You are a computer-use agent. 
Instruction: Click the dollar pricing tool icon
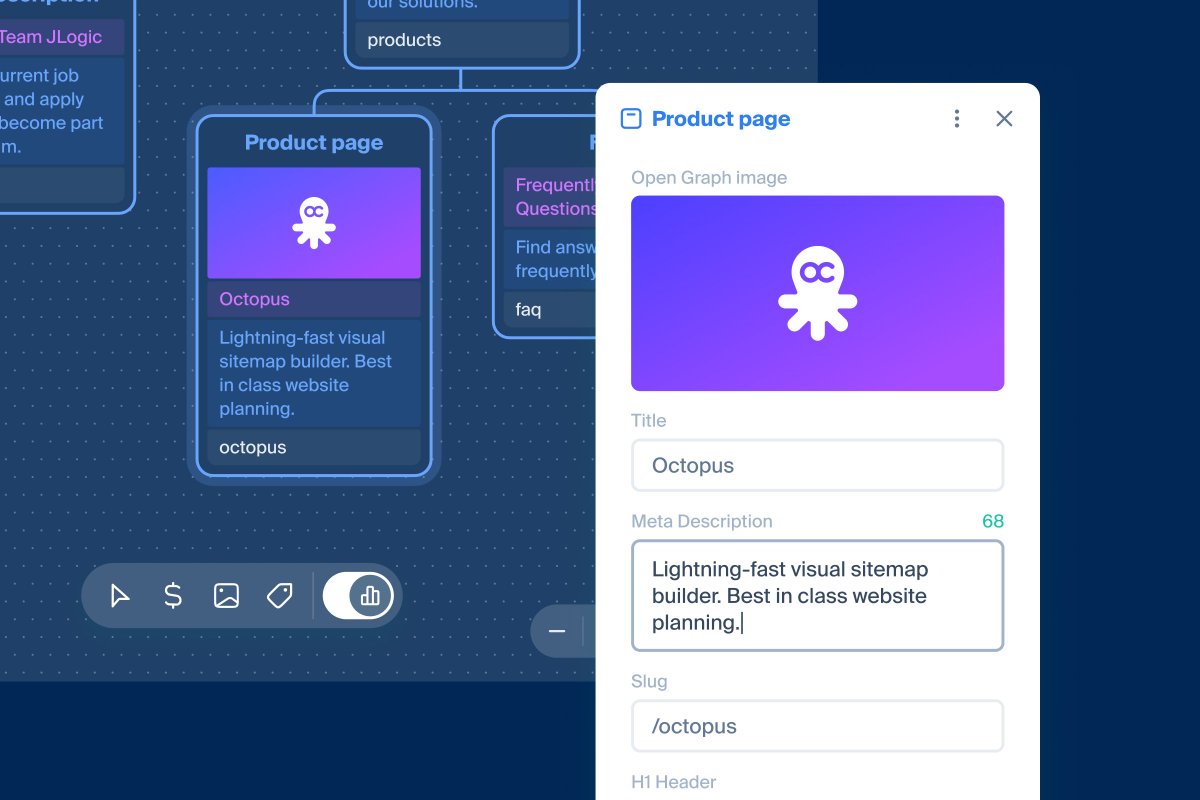(172, 595)
